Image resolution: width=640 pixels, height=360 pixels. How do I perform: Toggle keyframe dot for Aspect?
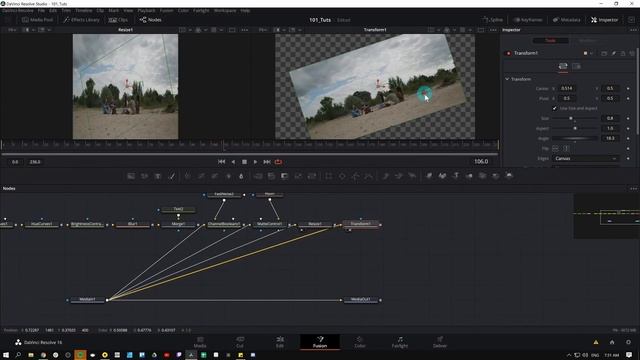(x=628, y=128)
